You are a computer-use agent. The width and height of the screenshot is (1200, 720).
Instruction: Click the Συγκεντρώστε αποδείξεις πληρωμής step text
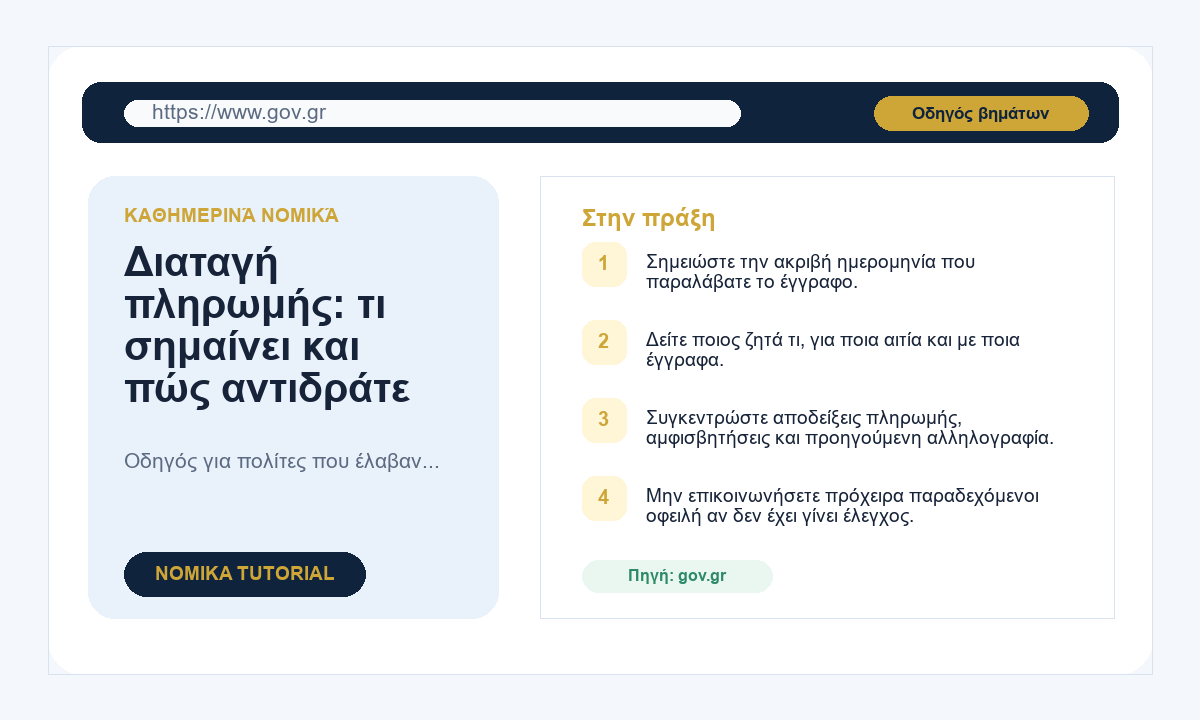[850, 428]
